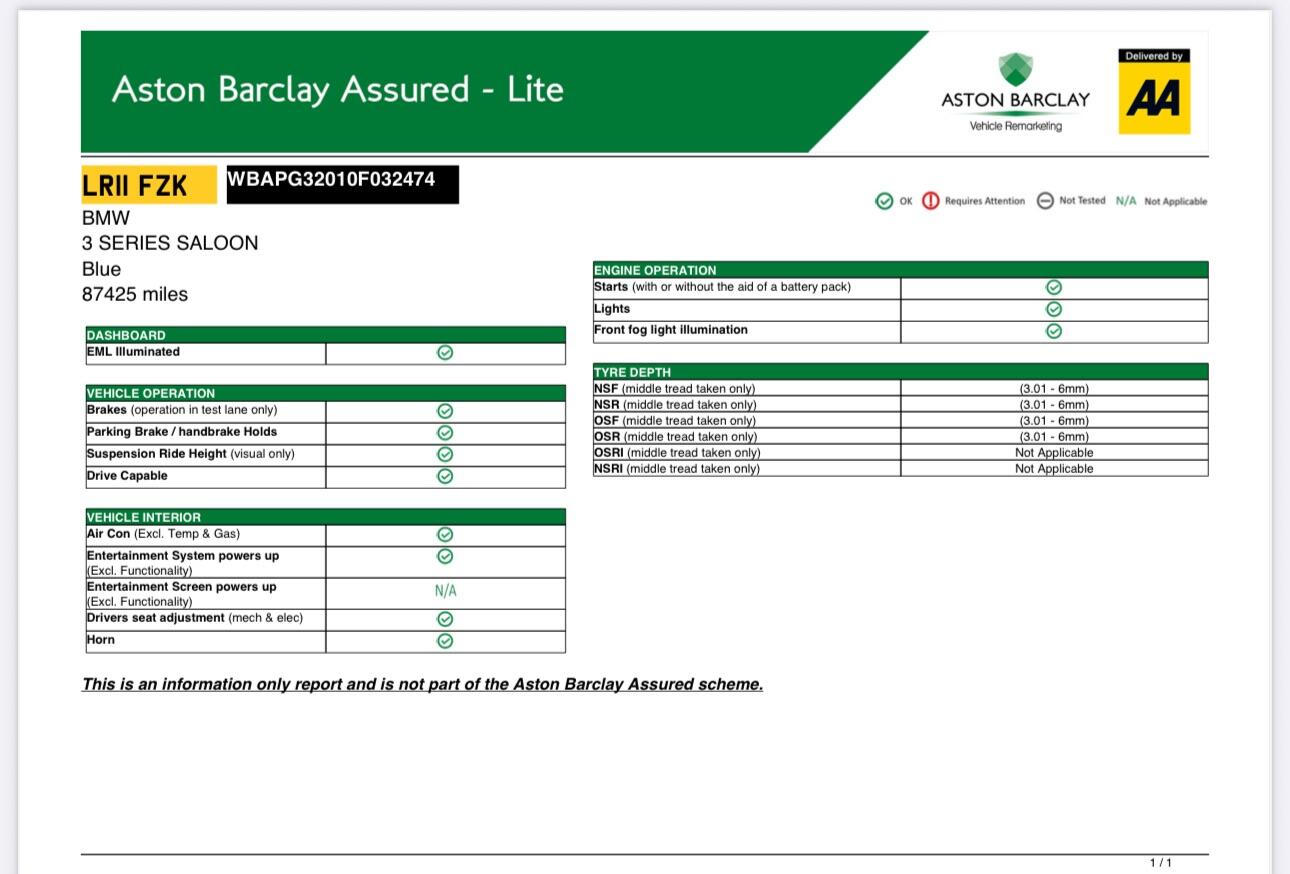
Task: Click the EML Illuminated check icon
Action: [x=445, y=353]
